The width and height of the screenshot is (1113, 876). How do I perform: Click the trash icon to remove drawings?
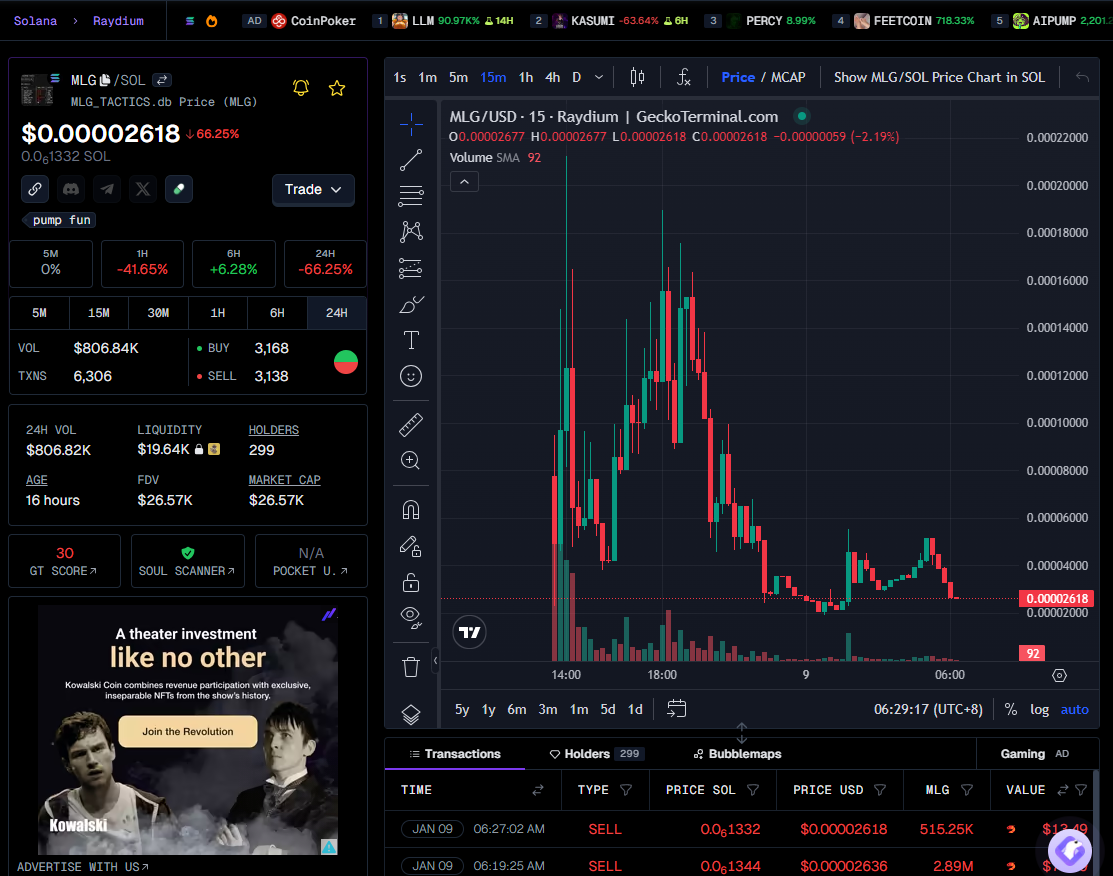pyautogui.click(x=411, y=666)
